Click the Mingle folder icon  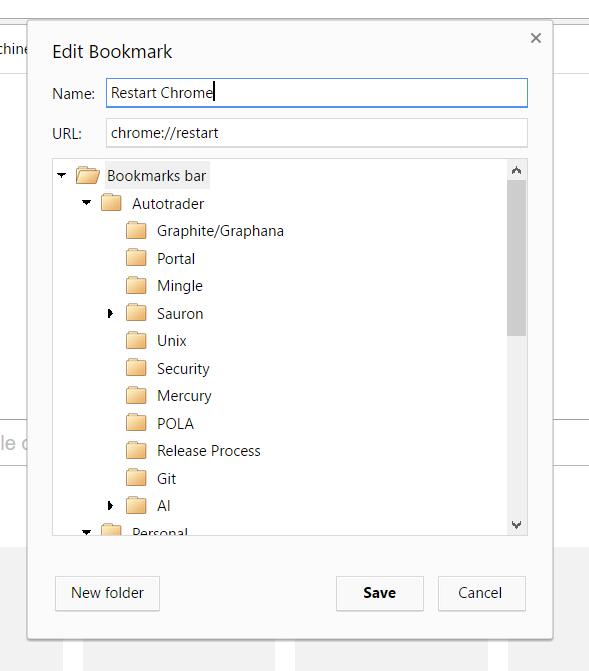(x=137, y=285)
